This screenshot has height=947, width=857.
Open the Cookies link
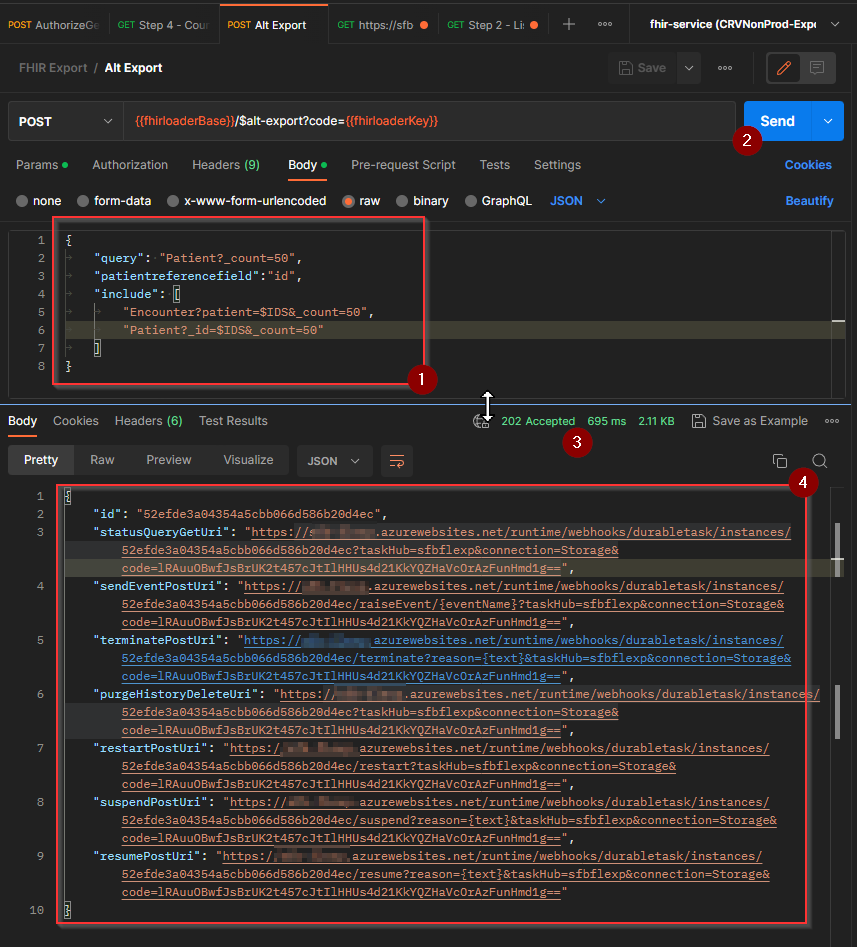pos(808,165)
